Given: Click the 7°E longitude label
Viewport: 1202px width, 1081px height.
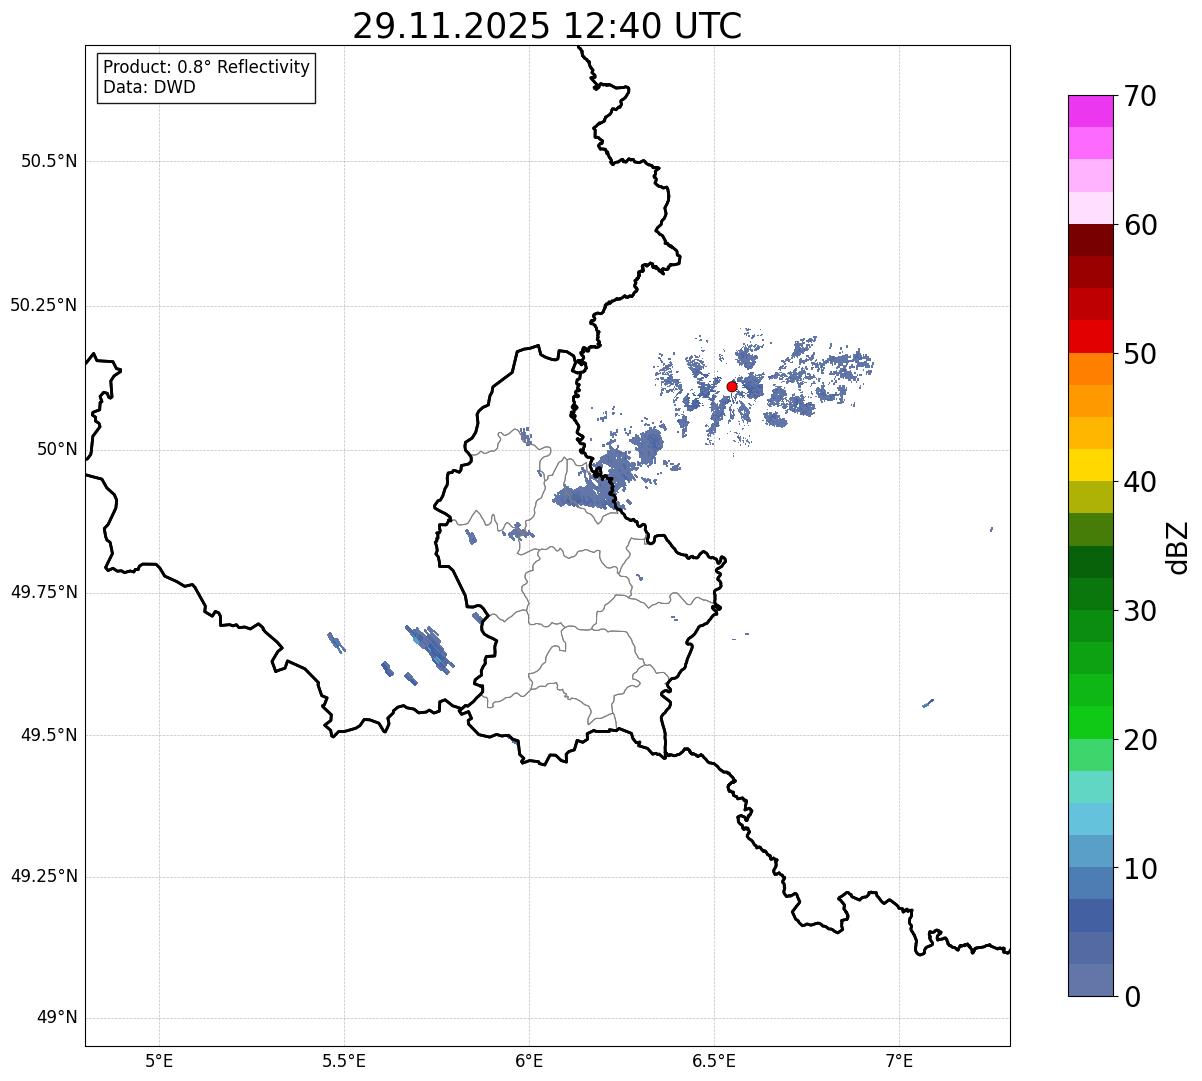Looking at the screenshot, I should pos(900,1061).
